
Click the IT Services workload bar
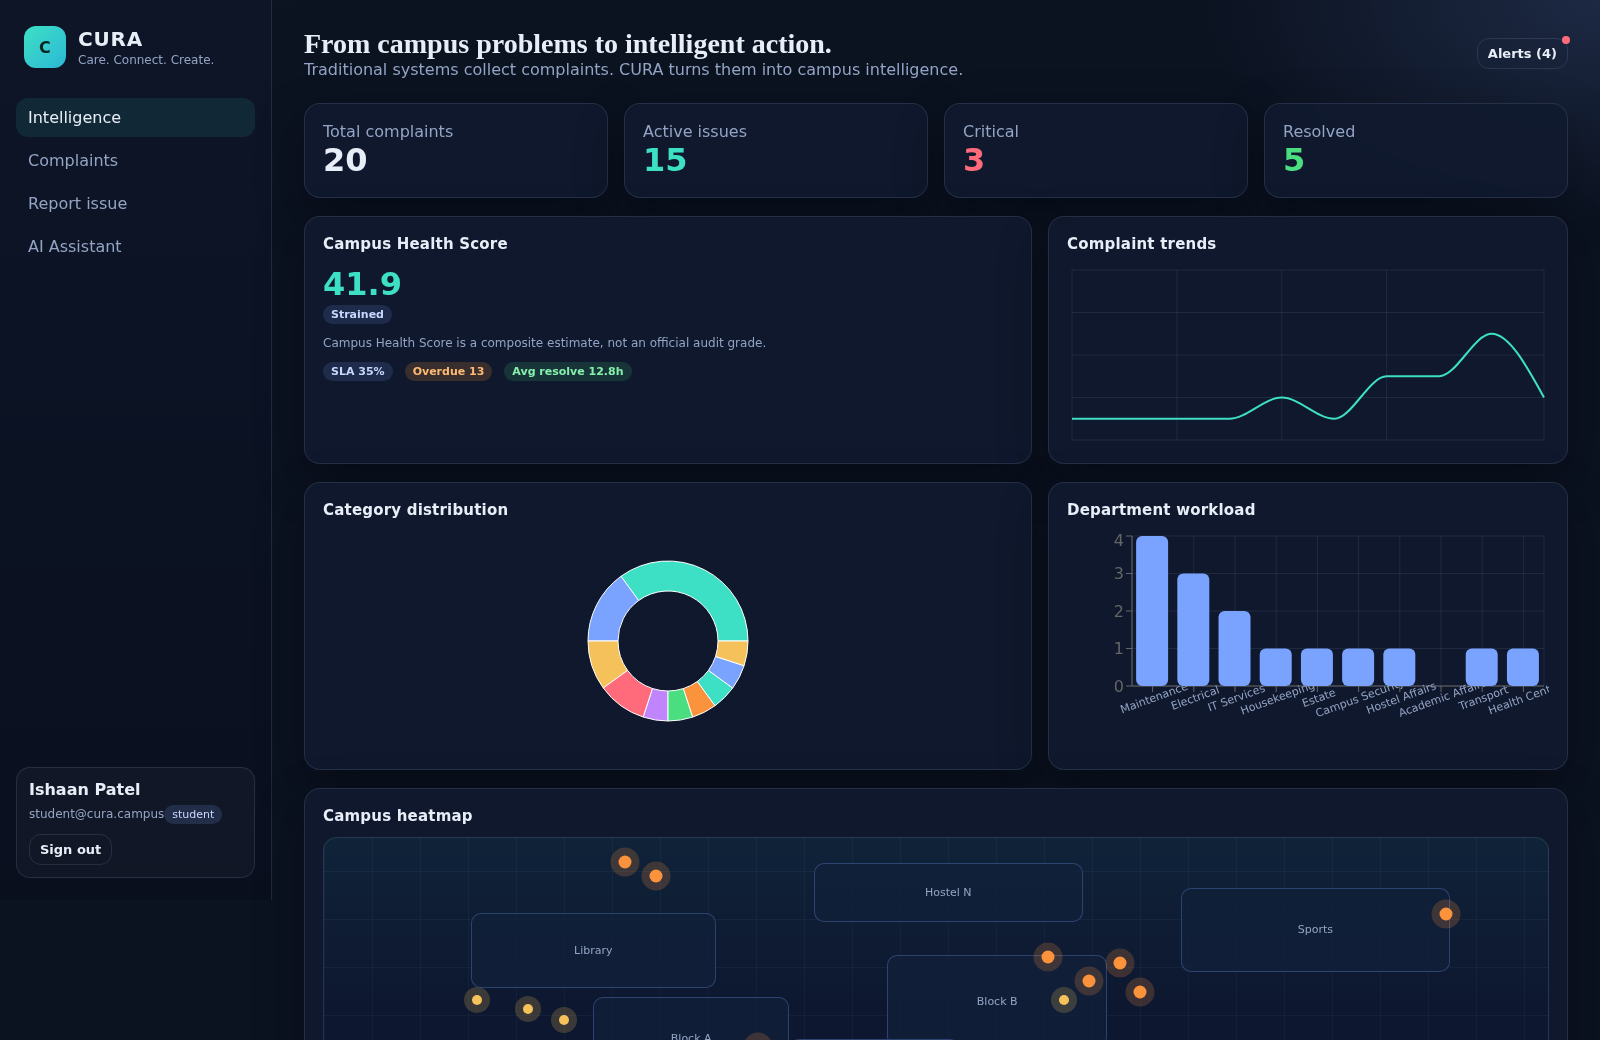pyautogui.click(x=1234, y=649)
